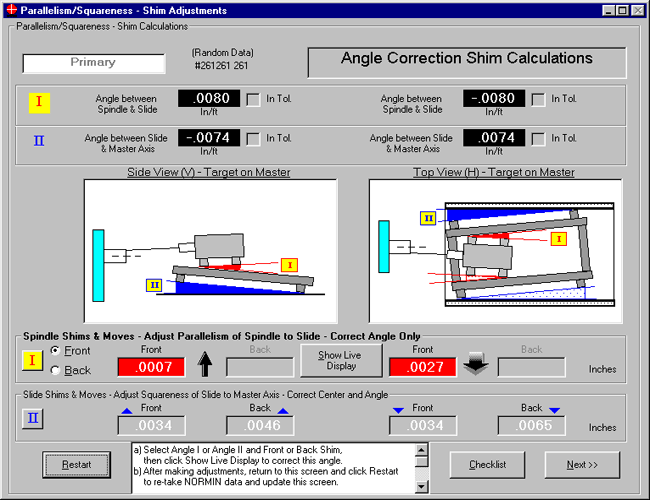Click the red Front .0007 shim value field
Image resolution: width=650 pixels, height=500 pixels.
(x=151, y=367)
